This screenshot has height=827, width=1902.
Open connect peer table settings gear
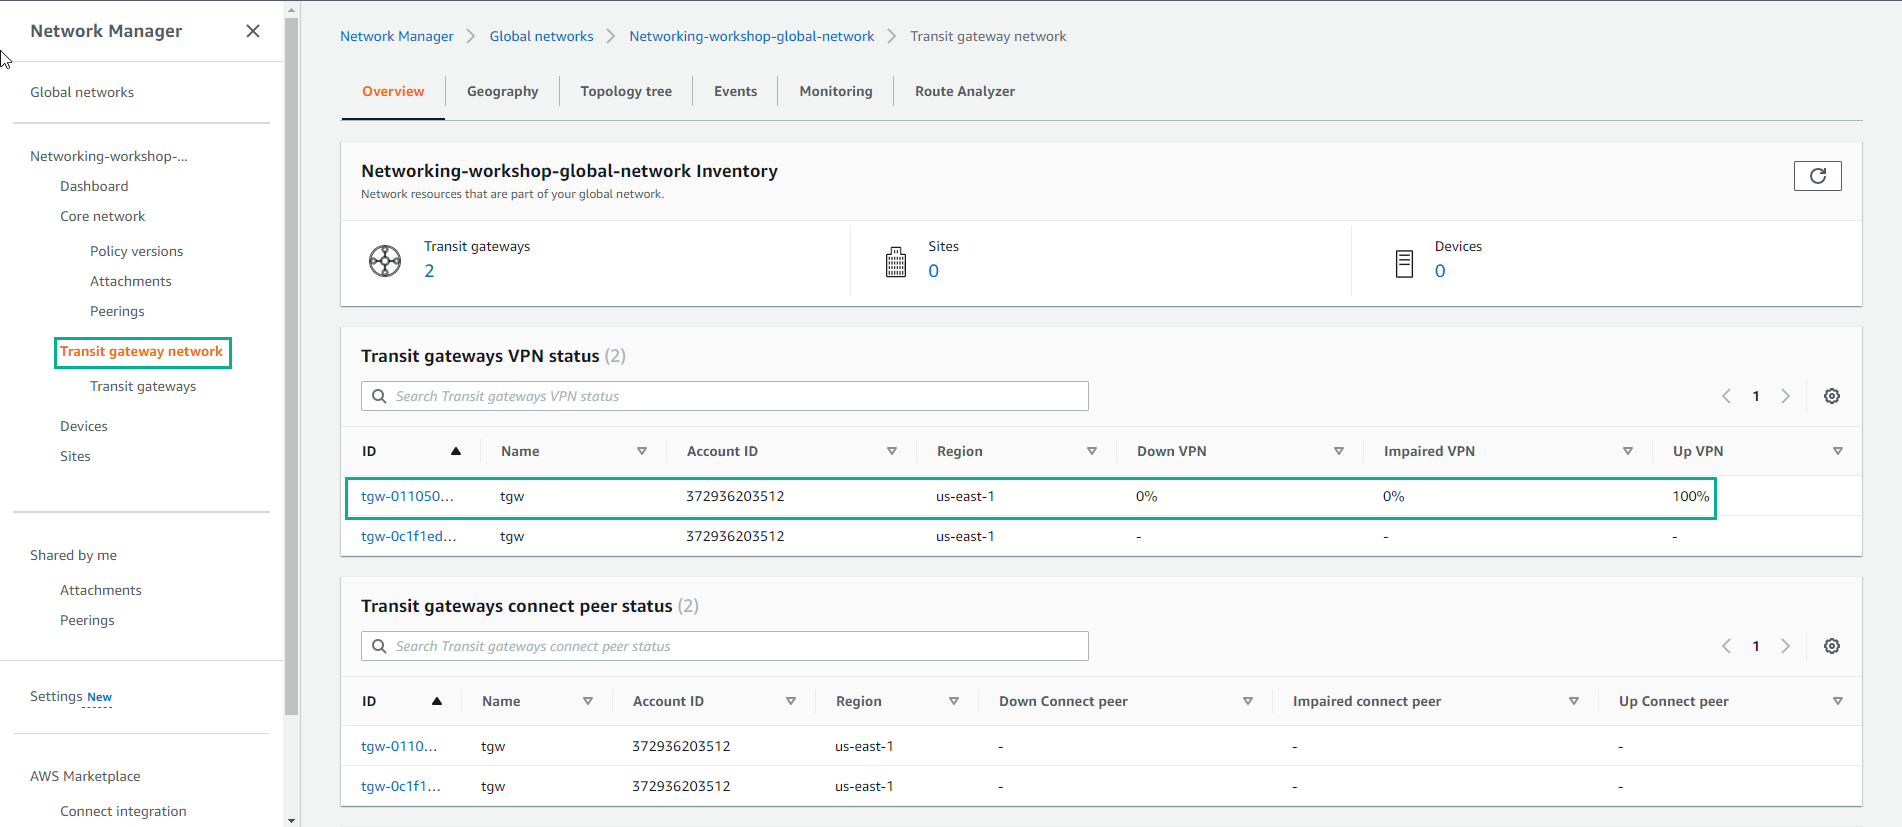[x=1831, y=646]
